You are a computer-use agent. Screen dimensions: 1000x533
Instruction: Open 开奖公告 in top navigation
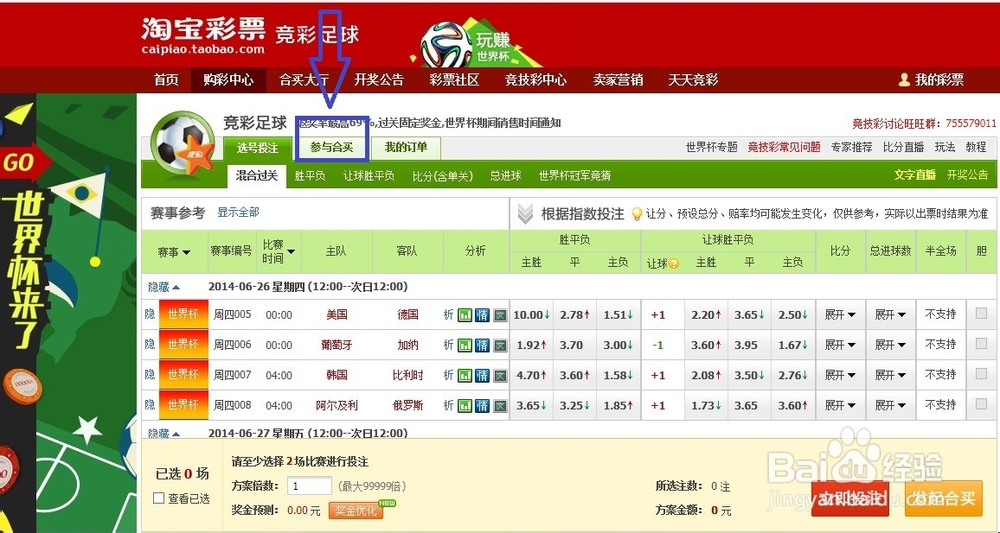click(x=379, y=80)
